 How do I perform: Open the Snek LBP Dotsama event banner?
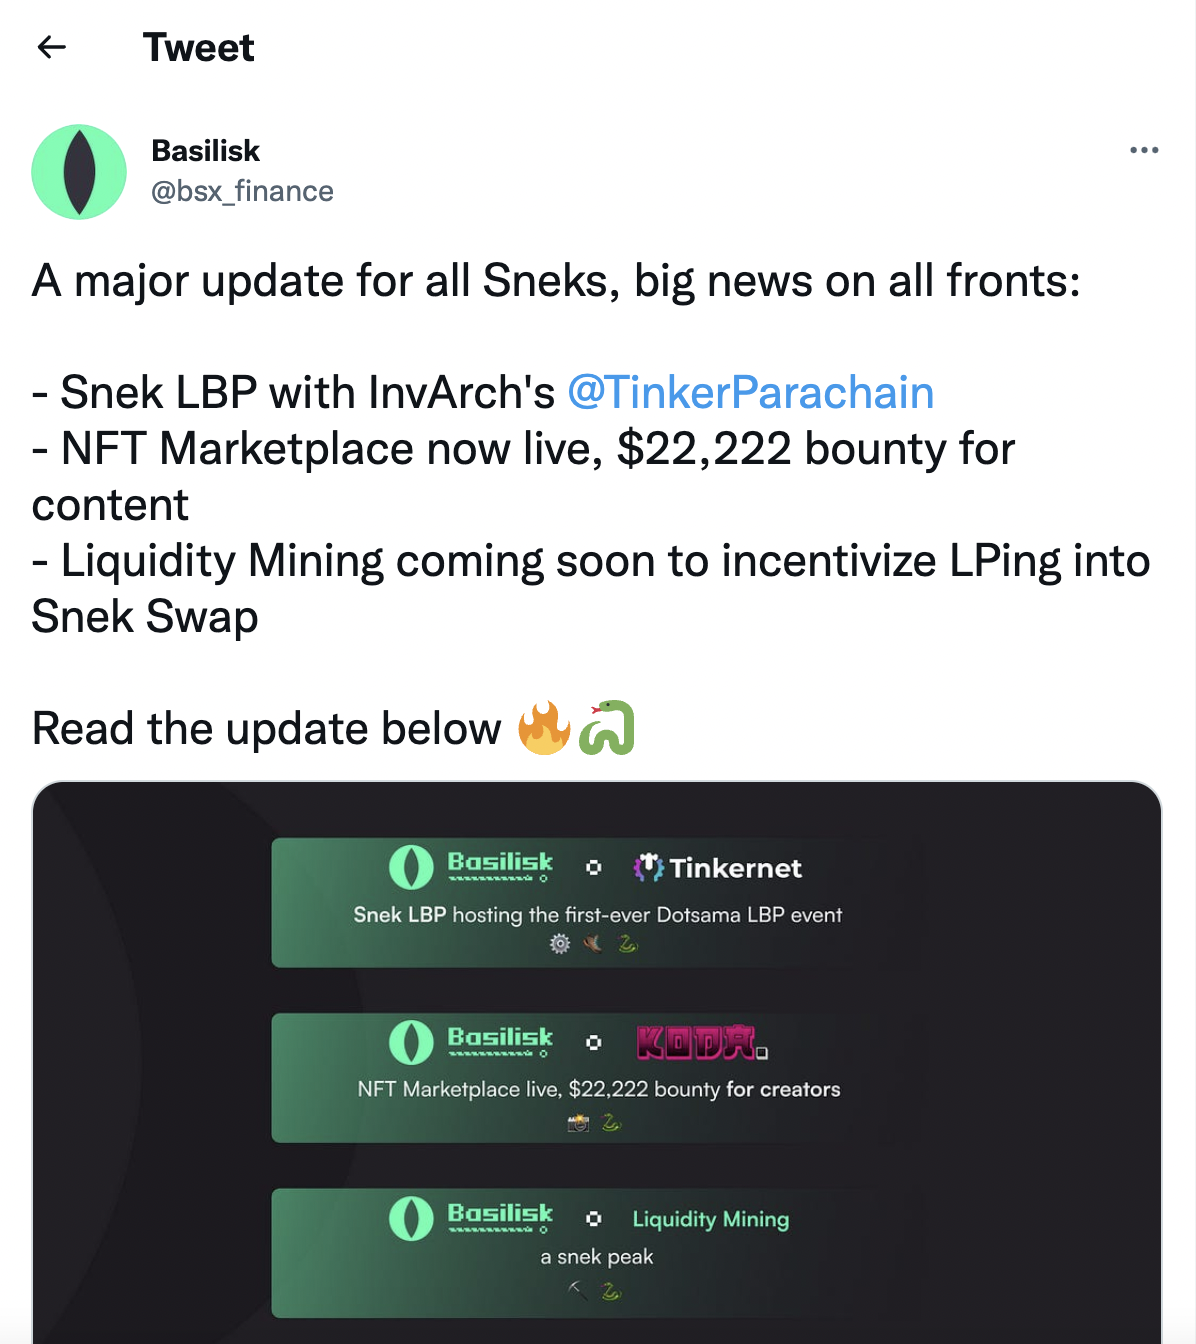click(x=597, y=914)
